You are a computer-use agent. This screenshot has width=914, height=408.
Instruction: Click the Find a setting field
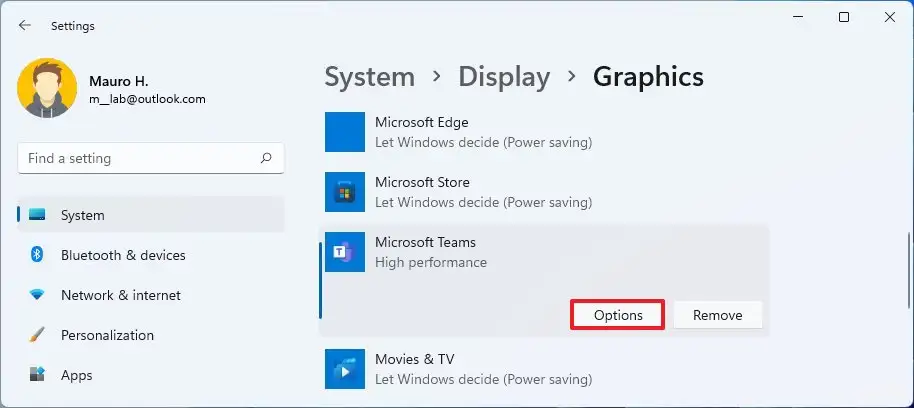pyautogui.click(x=151, y=158)
